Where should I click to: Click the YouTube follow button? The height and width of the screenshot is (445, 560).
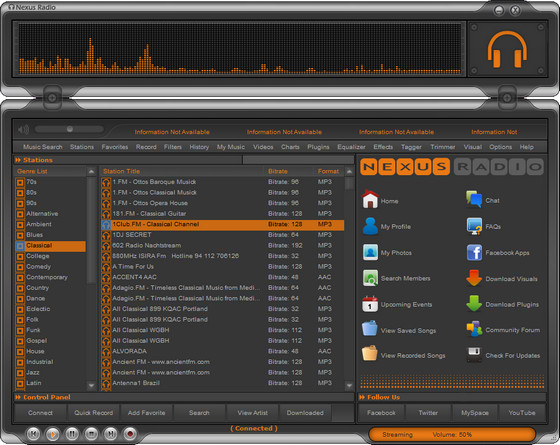(x=522, y=413)
